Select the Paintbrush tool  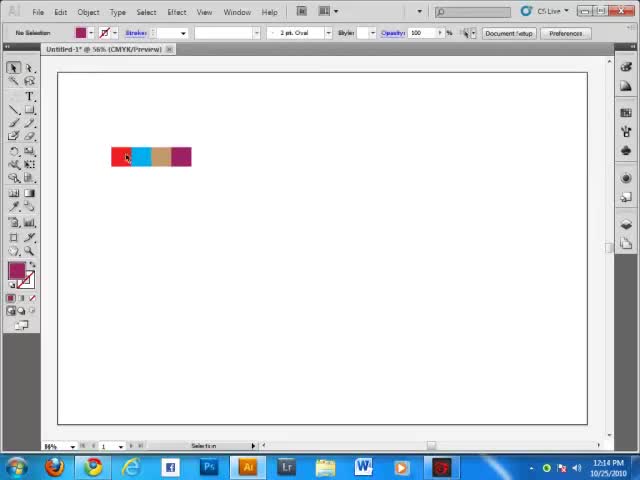click(x=13, y=123)
